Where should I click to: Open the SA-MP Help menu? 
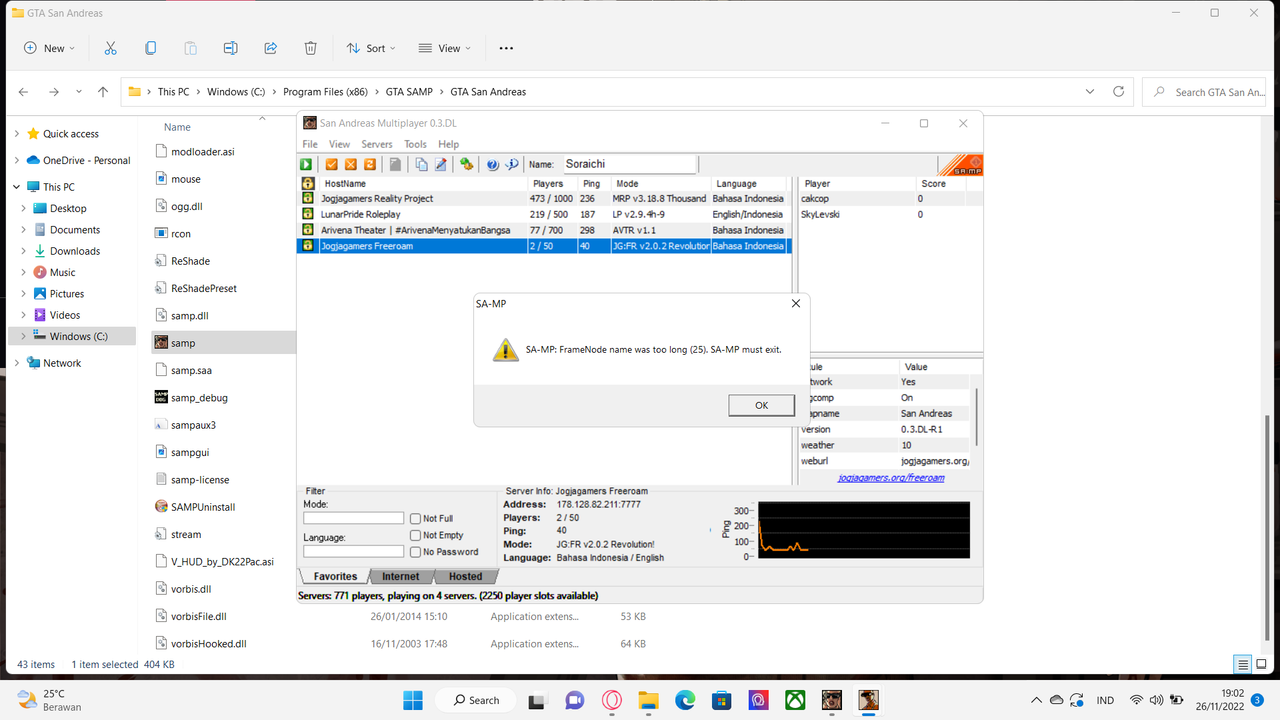pyautogui.click(x=448, y=144)
